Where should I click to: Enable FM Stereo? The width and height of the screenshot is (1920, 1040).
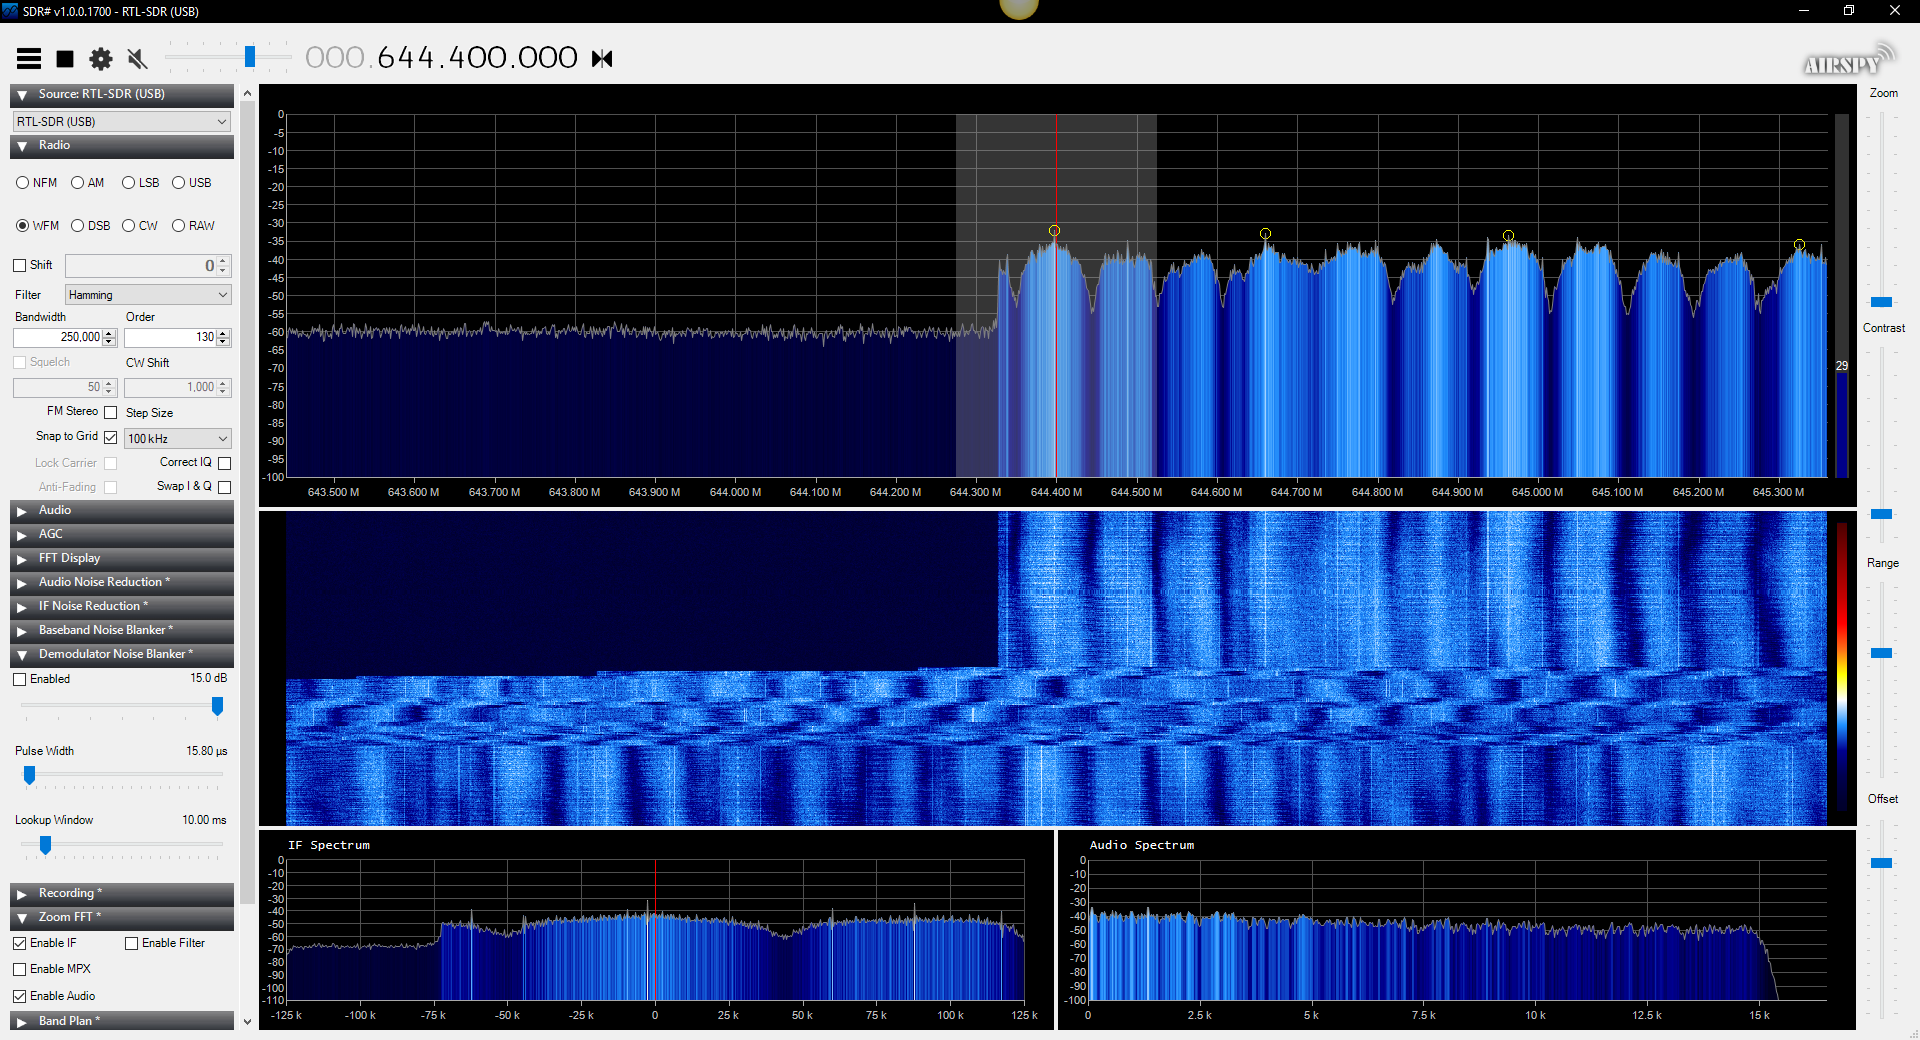[110, 412]
